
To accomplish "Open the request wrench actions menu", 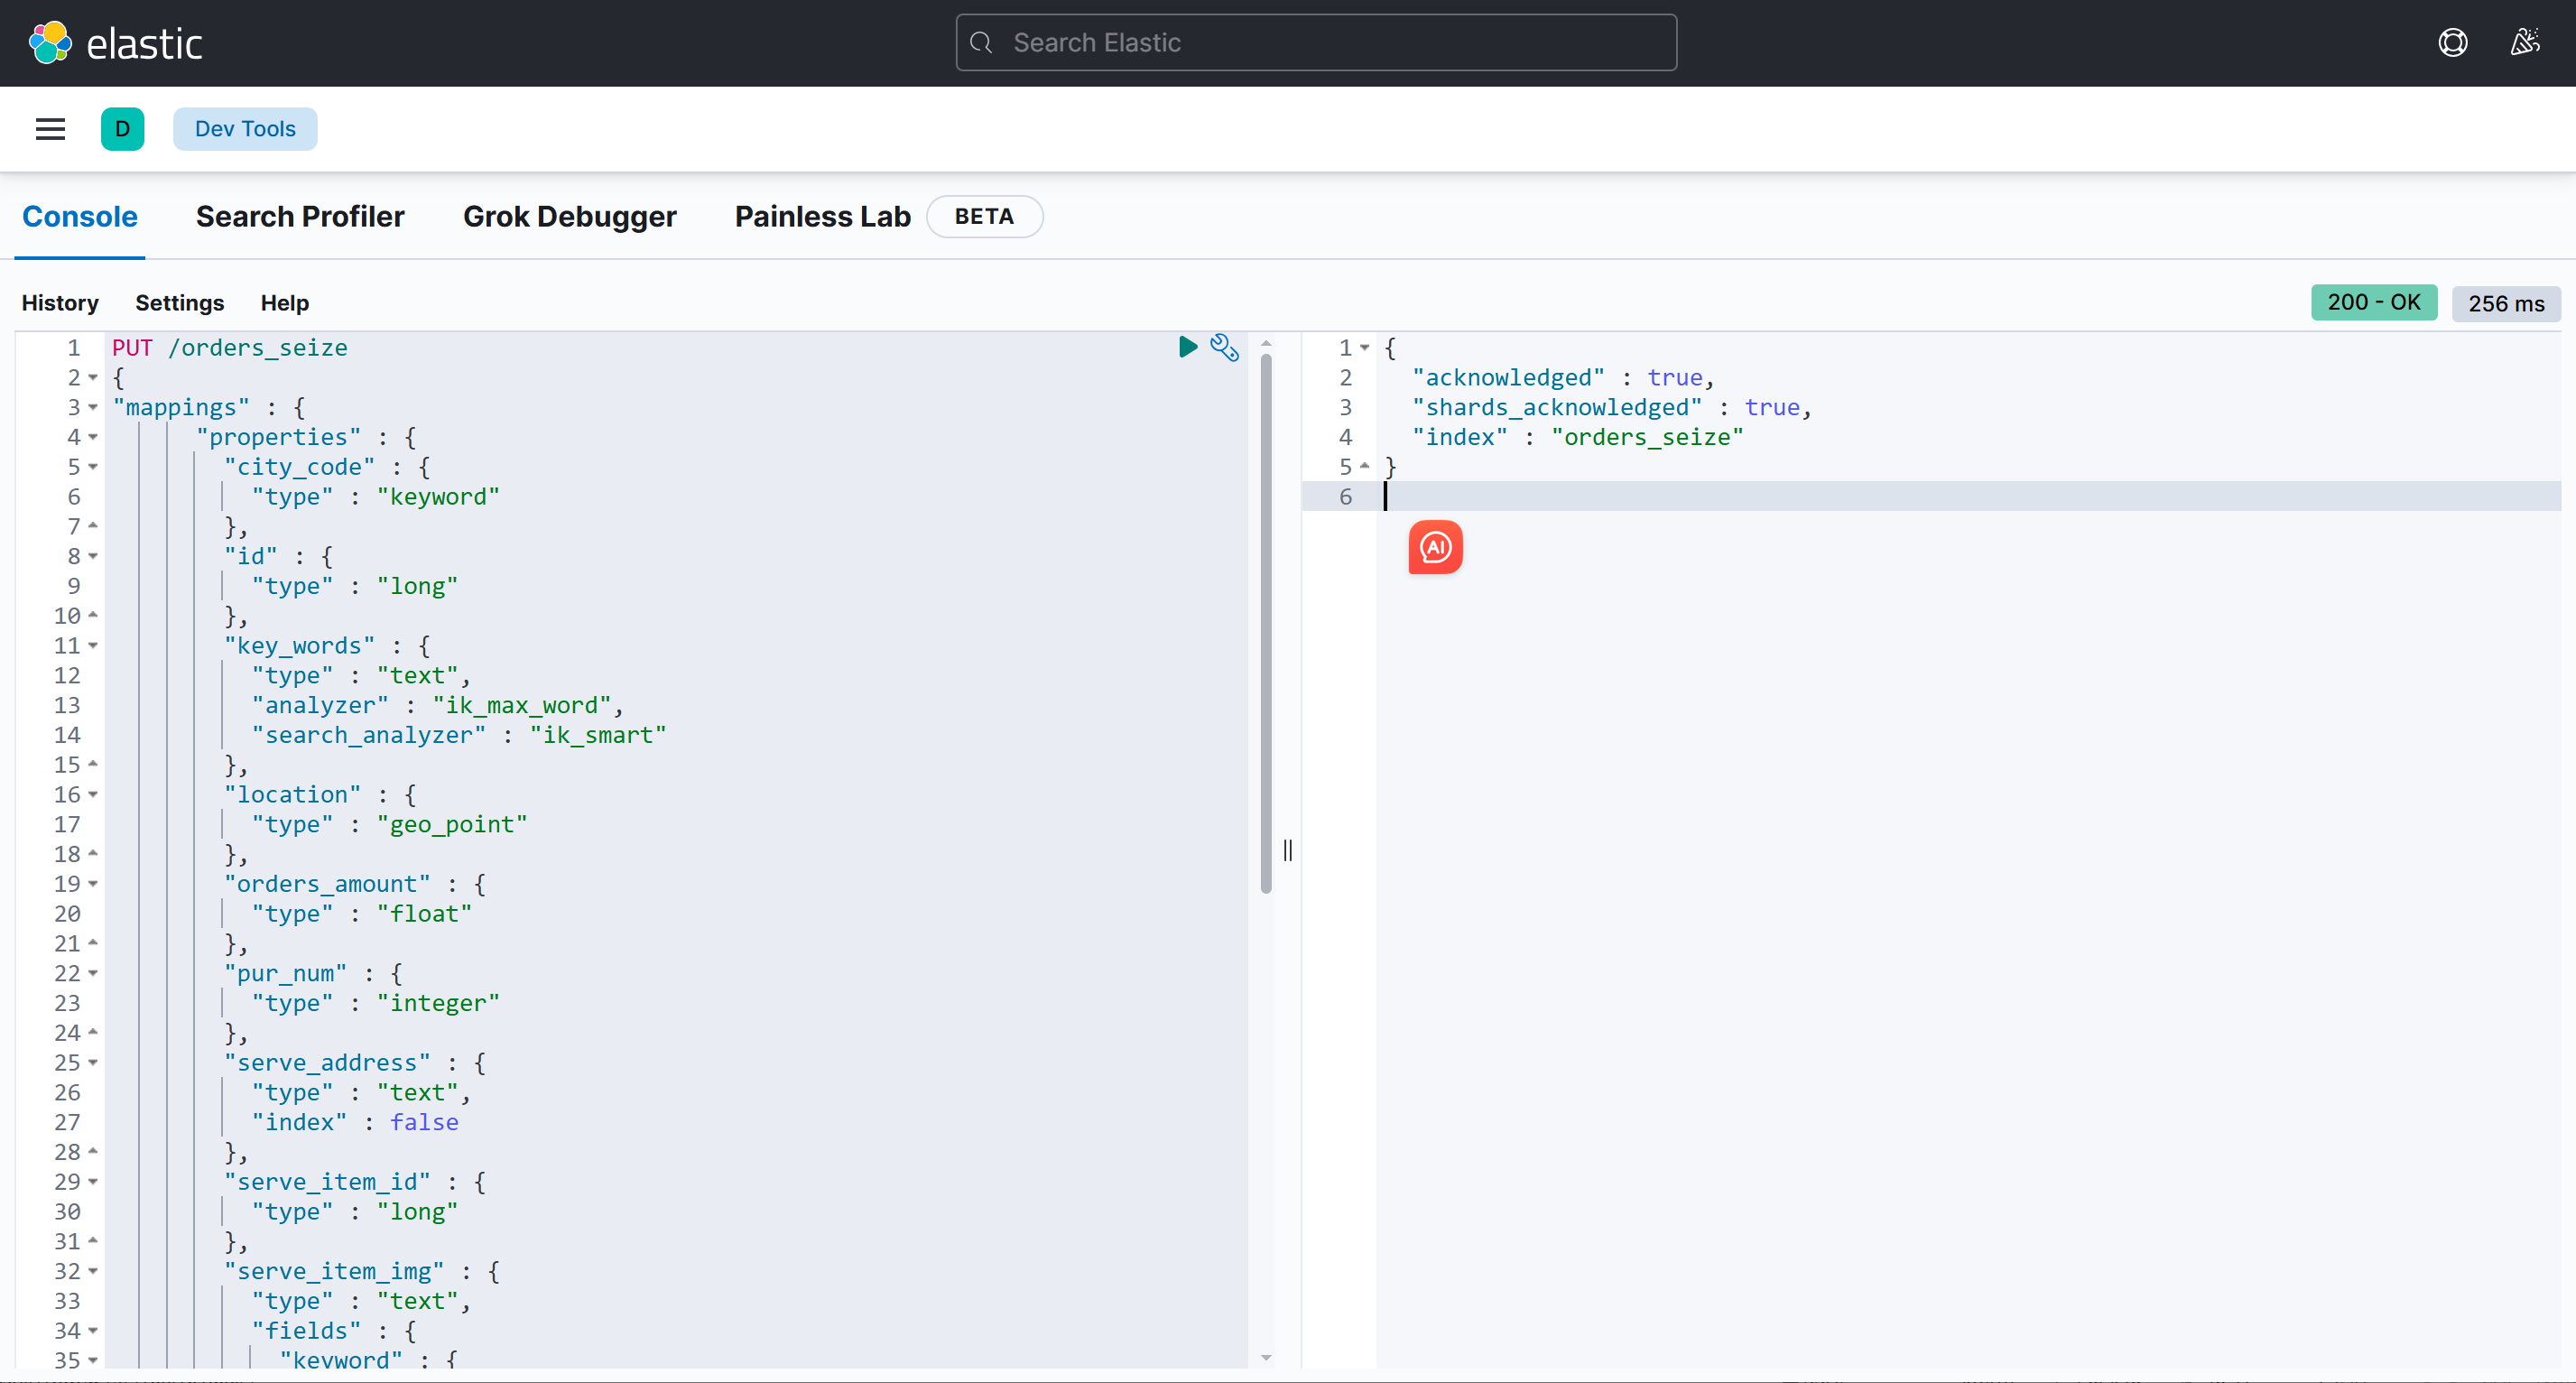I will click(x=1225, y=347).
